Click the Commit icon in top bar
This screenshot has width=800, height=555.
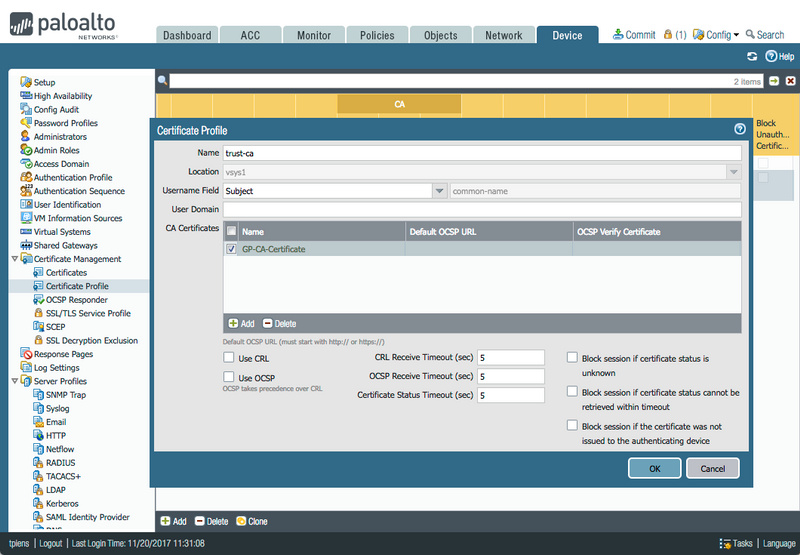[x=618, y=35]
